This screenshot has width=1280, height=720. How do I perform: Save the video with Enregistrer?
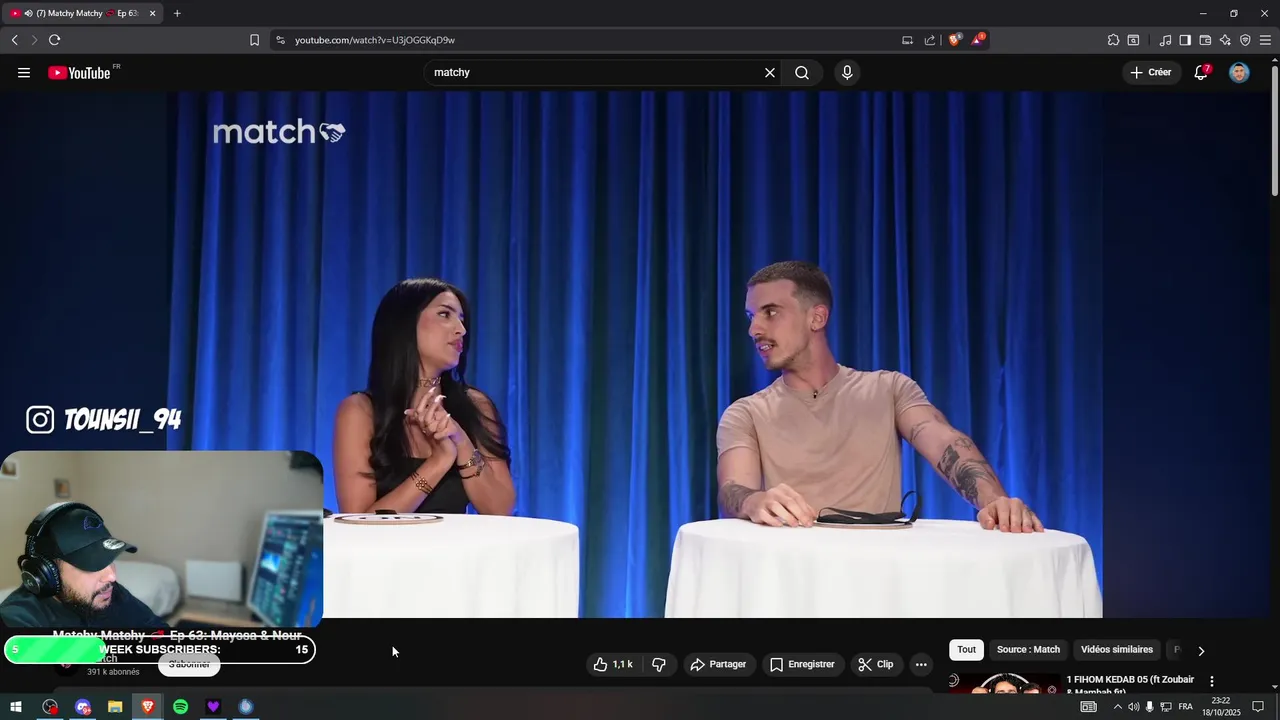[x=802, y=664]
